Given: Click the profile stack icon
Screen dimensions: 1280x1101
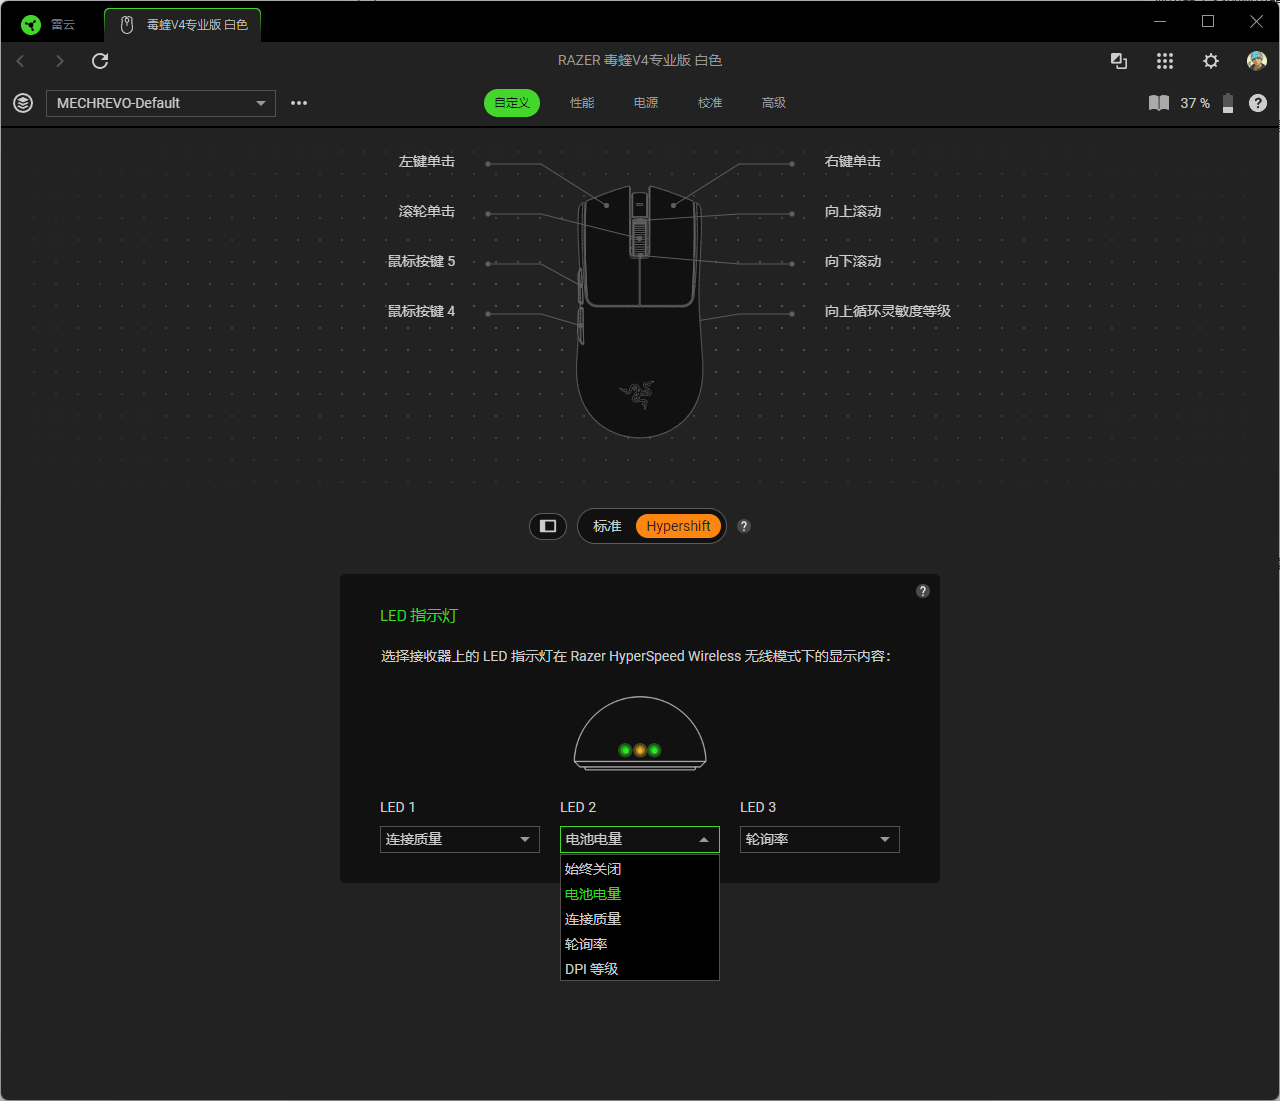Looking at the screenshot, I should pos(23,103).
